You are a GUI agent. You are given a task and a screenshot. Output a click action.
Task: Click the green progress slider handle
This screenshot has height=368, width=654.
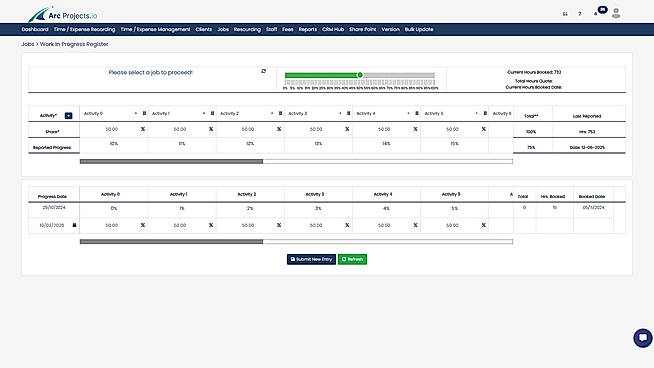pyautogui.click(x=360, y=75)
